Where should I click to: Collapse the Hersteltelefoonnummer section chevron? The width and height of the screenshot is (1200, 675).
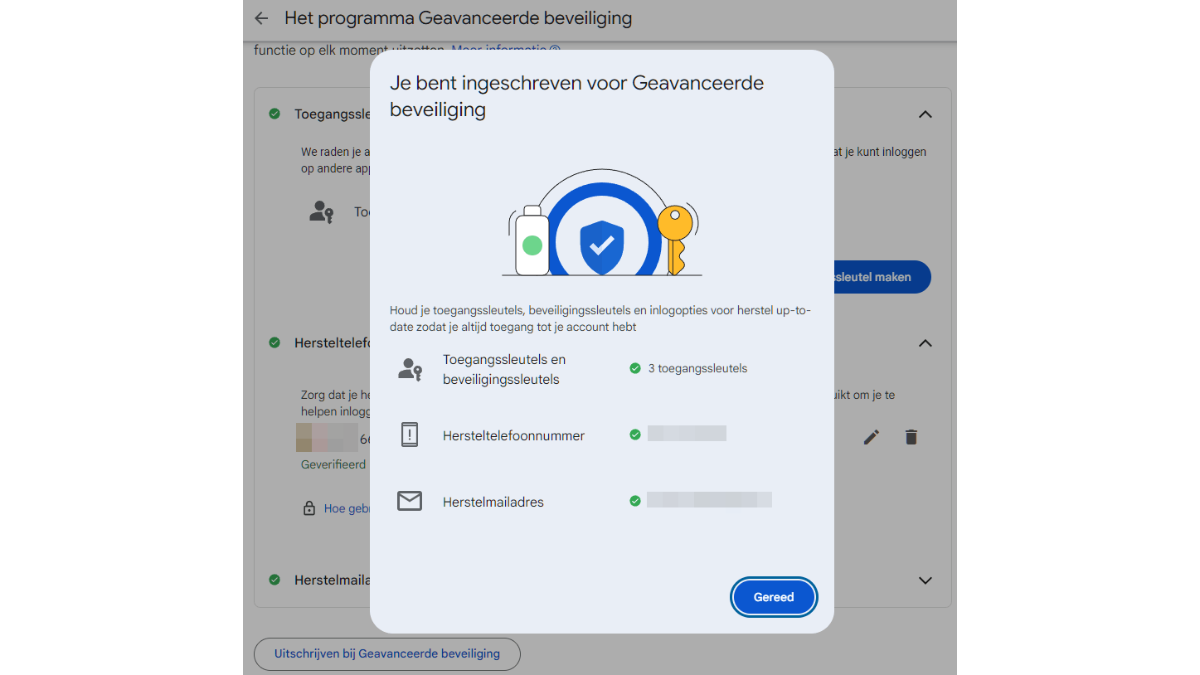[x=925, y=343]
